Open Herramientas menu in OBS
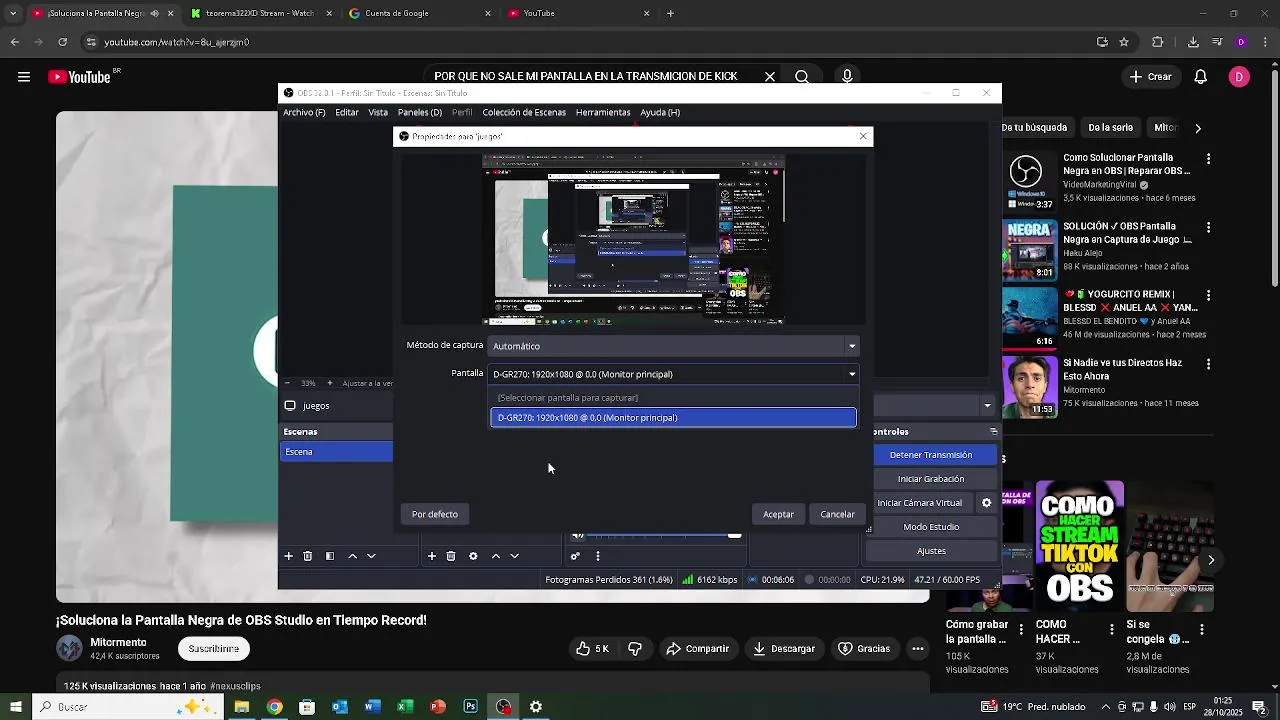The height and width of the screenshot is (720, 1280). [603, 113]
